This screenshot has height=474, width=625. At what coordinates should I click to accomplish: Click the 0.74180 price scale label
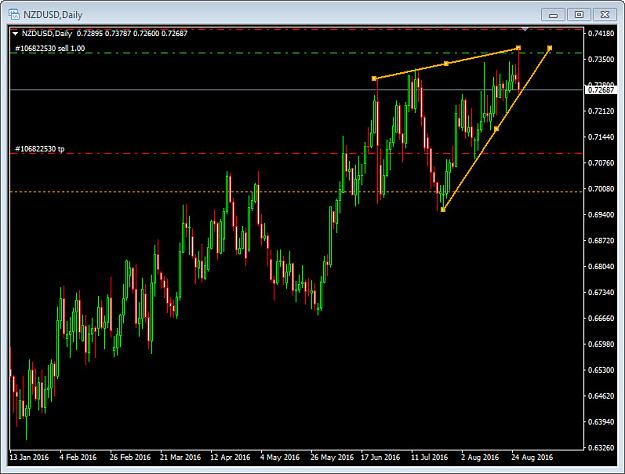point(601,33)
